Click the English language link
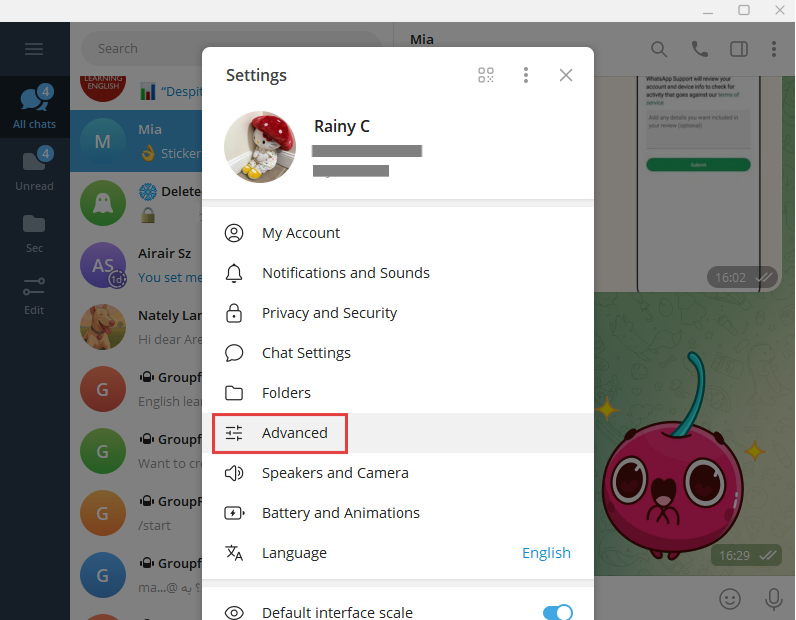The height and width of the screenshot is (620, 796). (546, 553)
